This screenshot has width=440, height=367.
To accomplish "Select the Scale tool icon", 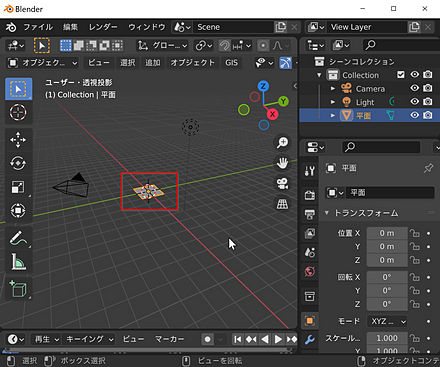I will coord(18,187).
